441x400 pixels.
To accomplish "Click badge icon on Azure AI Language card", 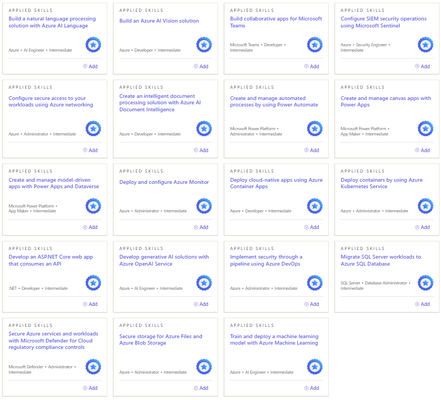I will (93, 45).
